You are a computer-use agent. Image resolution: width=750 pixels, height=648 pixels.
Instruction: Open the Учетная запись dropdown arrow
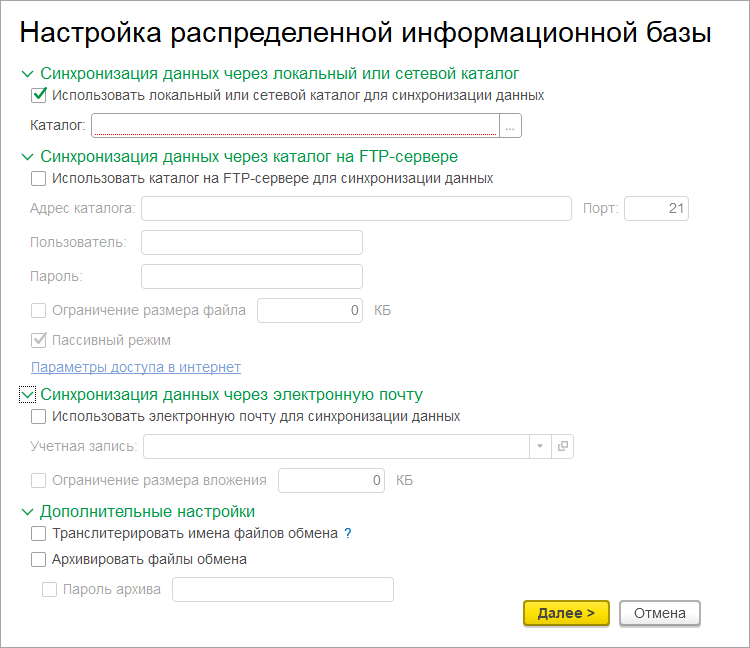(x=539, y=446)
